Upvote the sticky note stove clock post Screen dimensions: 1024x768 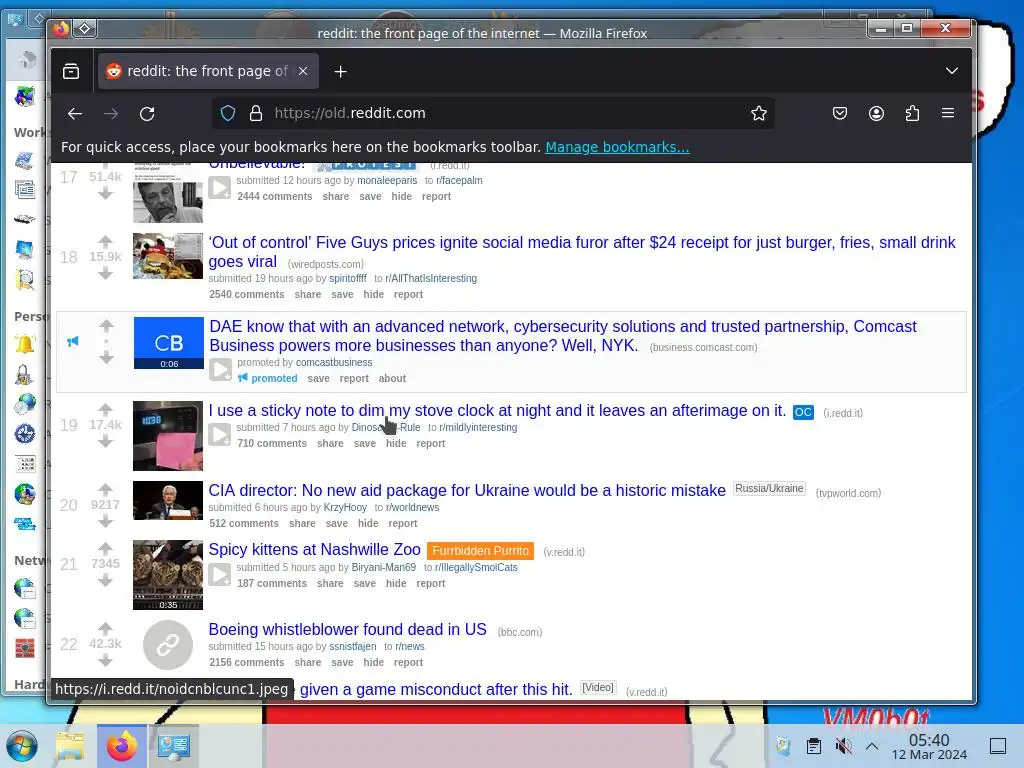click(x=105, y=409)
